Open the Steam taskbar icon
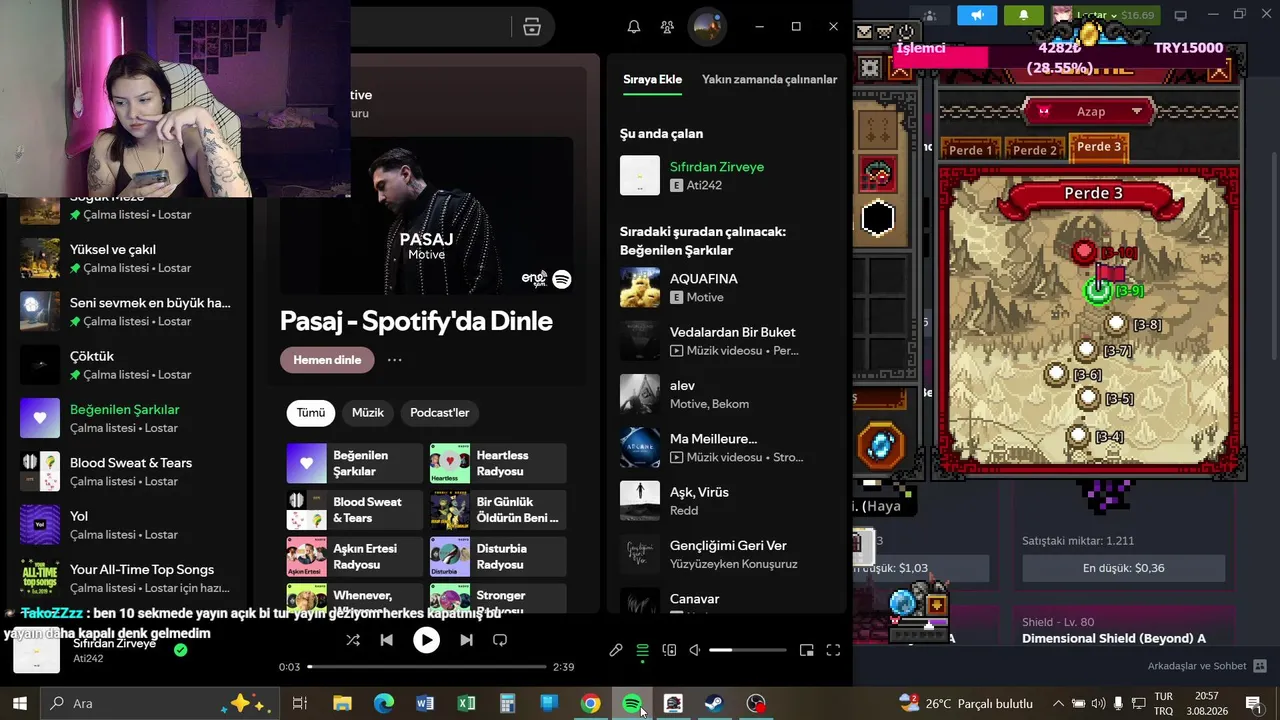Image resolution: width=1280 pixels, height=720 pixels. coord(714,703)
